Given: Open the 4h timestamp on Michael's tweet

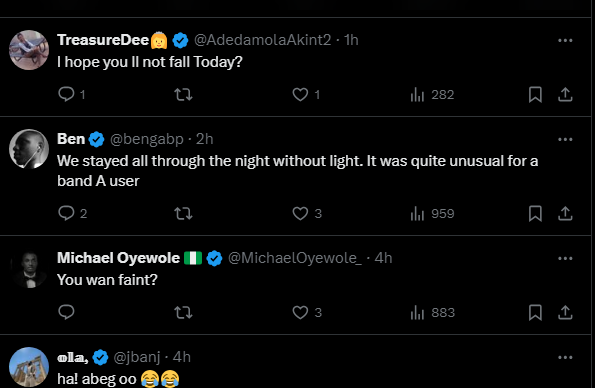Looking at the screenshot, I should (x=383, y=258).
